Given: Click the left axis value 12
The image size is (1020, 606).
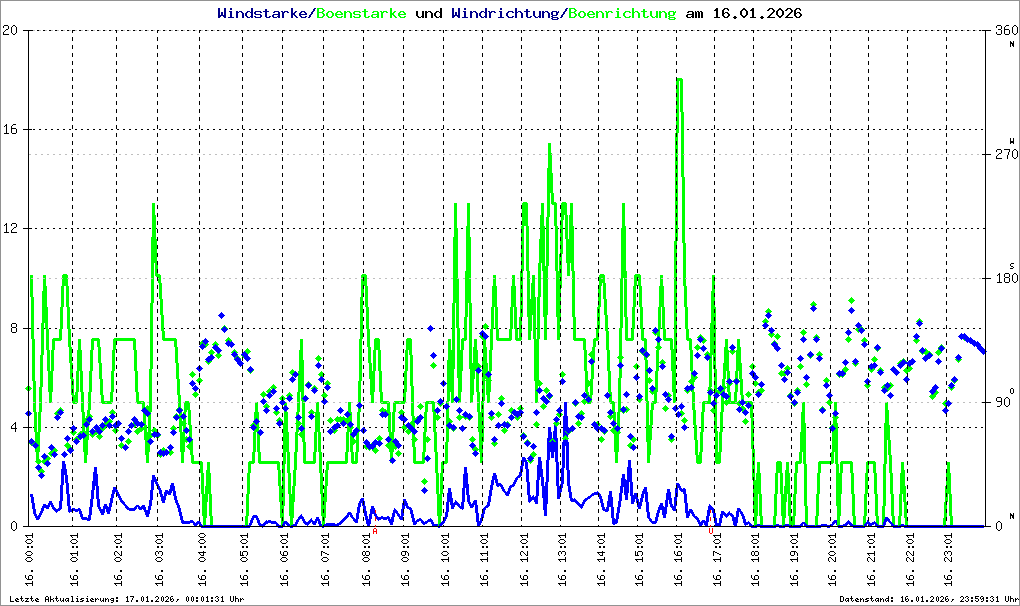Looking at the screenshot, I should tap(10, 228).
